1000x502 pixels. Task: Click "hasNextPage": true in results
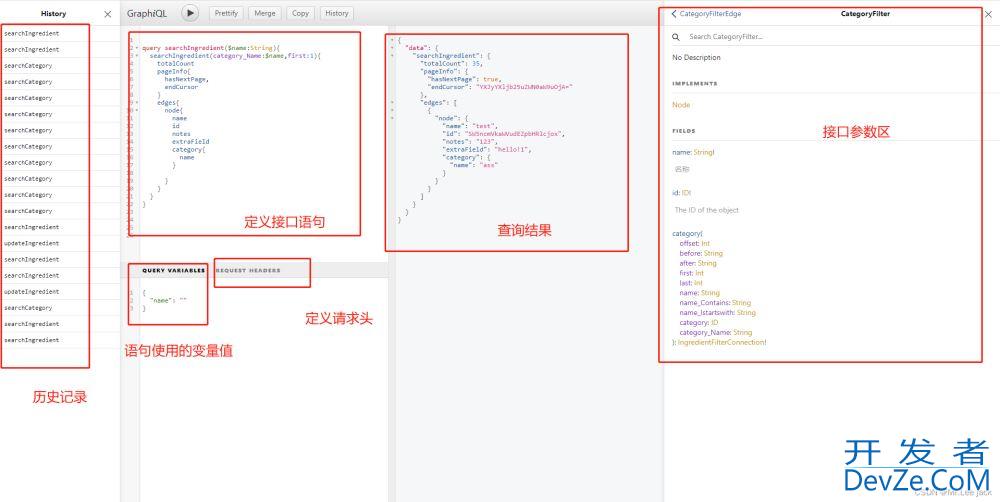tap(464, 79)
